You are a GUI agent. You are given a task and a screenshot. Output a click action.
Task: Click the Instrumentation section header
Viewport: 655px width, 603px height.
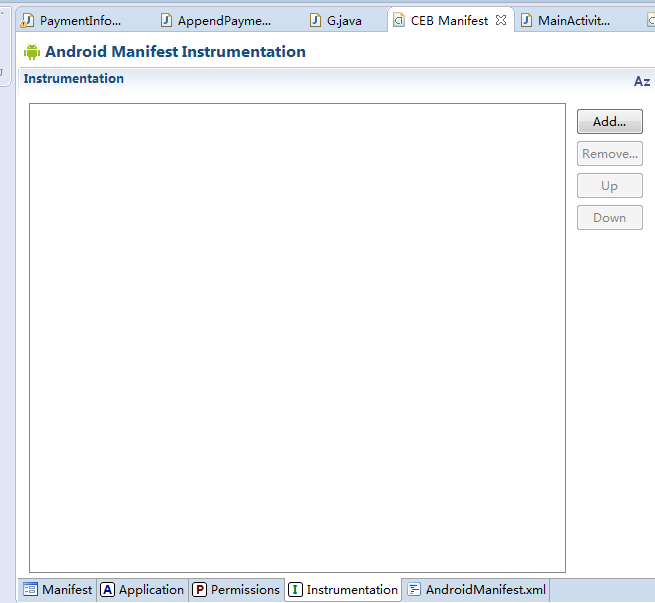[x=74, y=79]
